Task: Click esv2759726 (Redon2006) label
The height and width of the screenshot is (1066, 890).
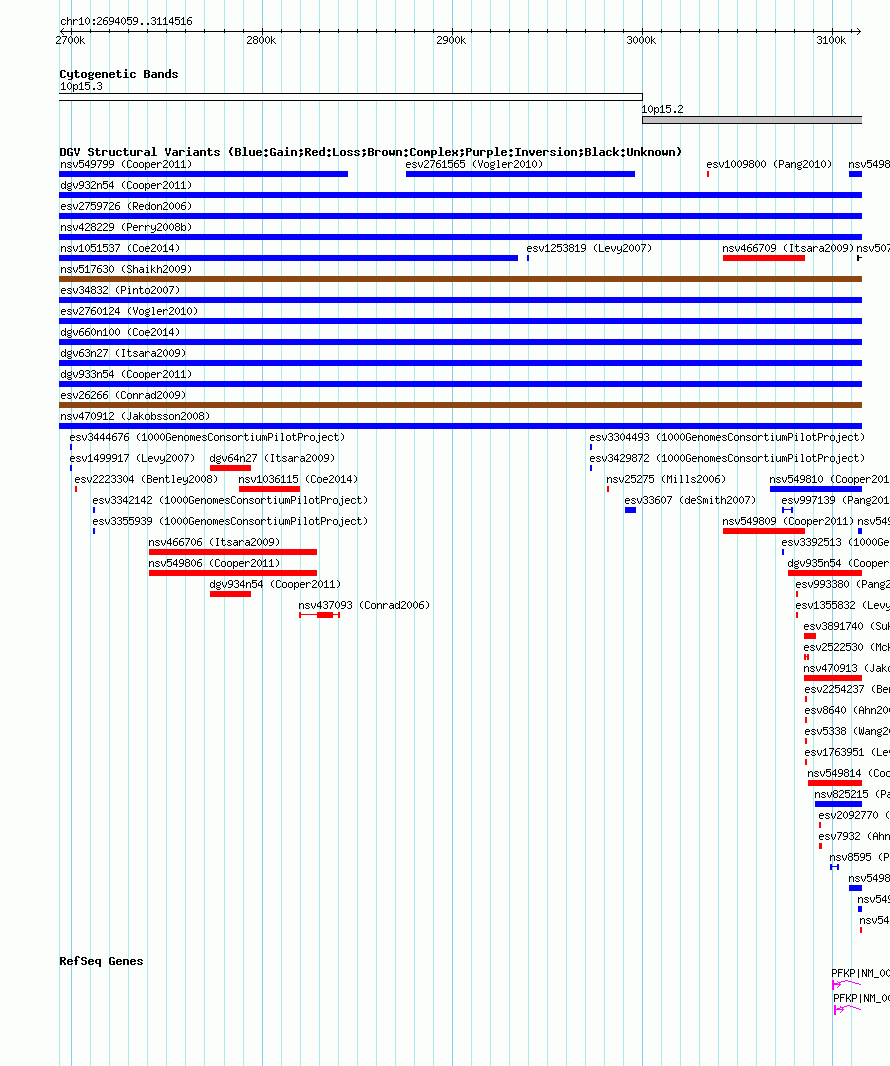Action: [126, 206]
